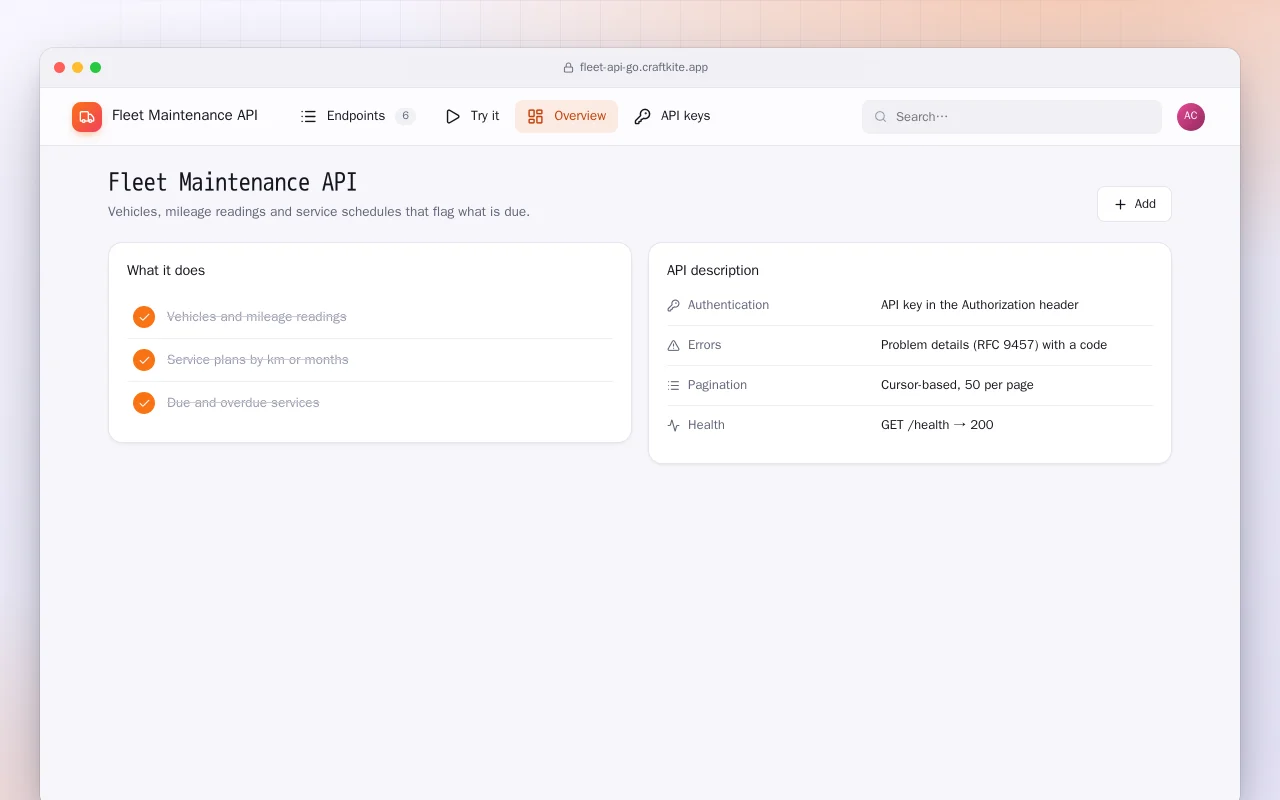Click the red window close button
1280x800 pixels.
pos(60,68)
